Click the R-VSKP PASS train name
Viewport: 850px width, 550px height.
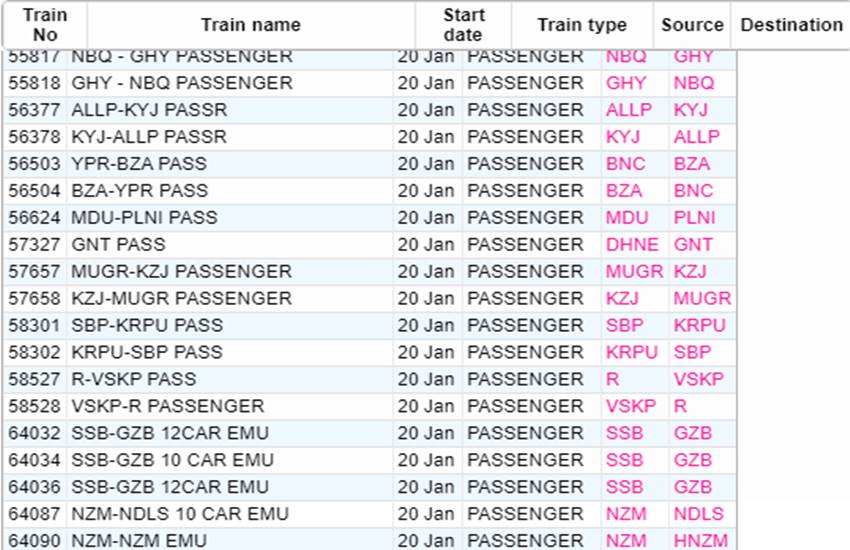tap(134, 380)
